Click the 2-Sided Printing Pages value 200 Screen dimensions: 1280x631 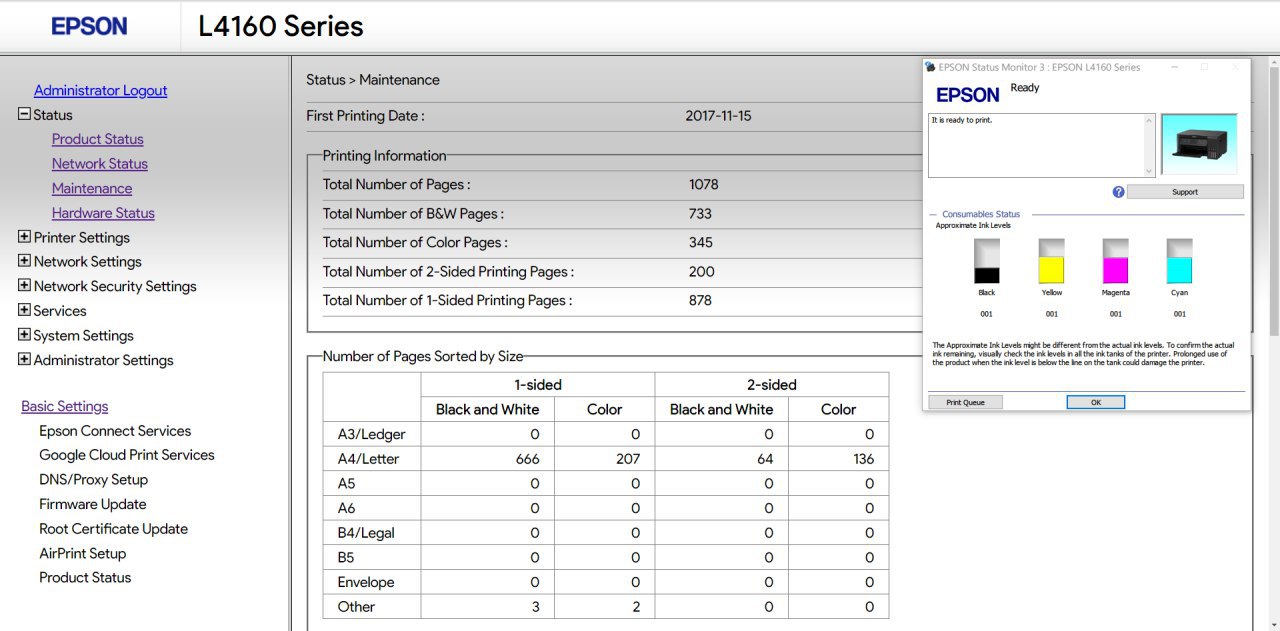701,271
